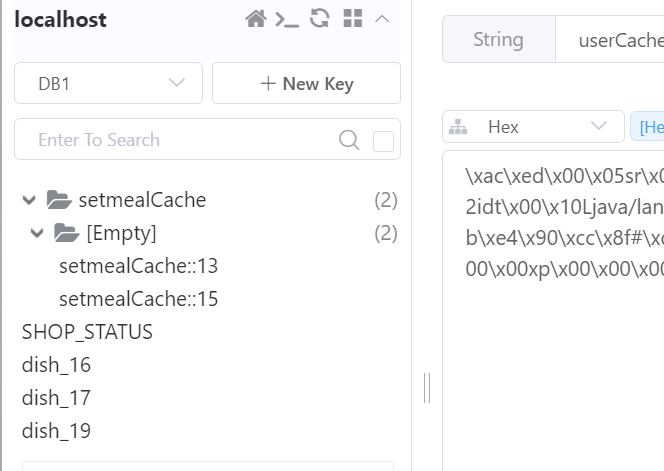
Task: Toggle the exact search checkbox
Action: click(383, 141)
